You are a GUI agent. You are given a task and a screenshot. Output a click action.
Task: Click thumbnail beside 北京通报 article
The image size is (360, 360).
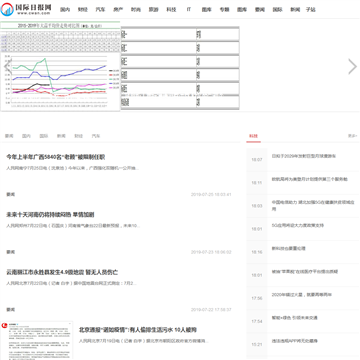point(37,340)
